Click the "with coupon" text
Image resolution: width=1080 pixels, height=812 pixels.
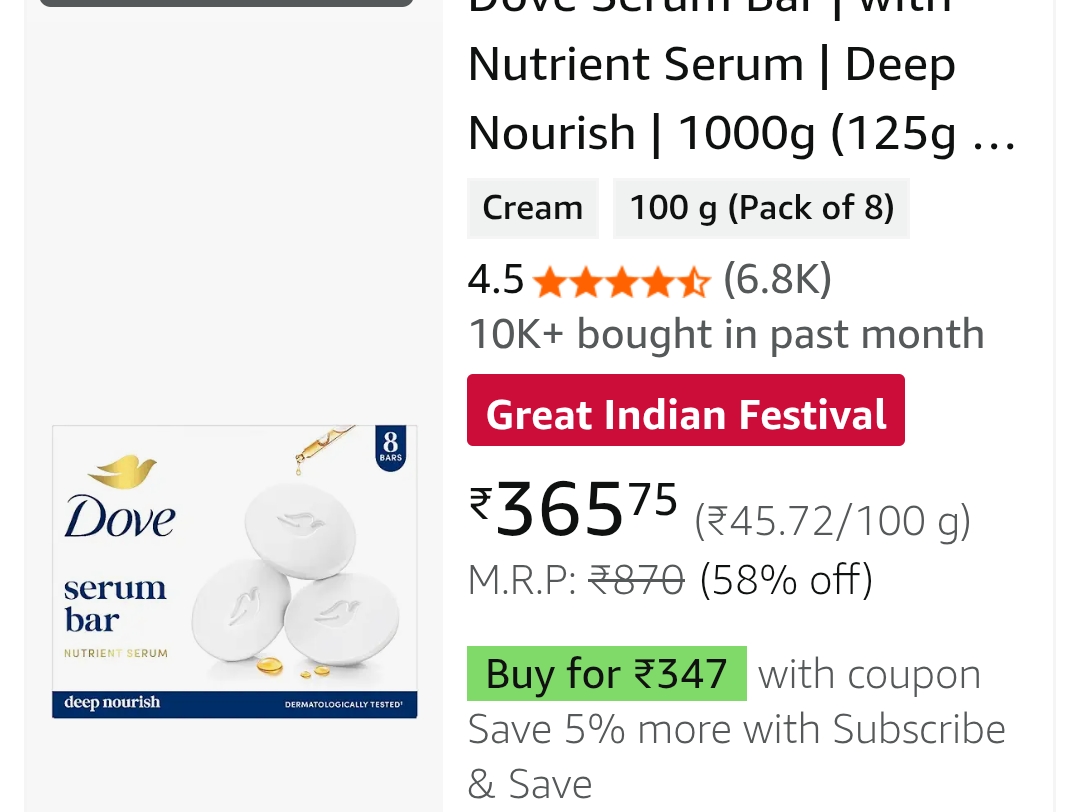point(869,675)
